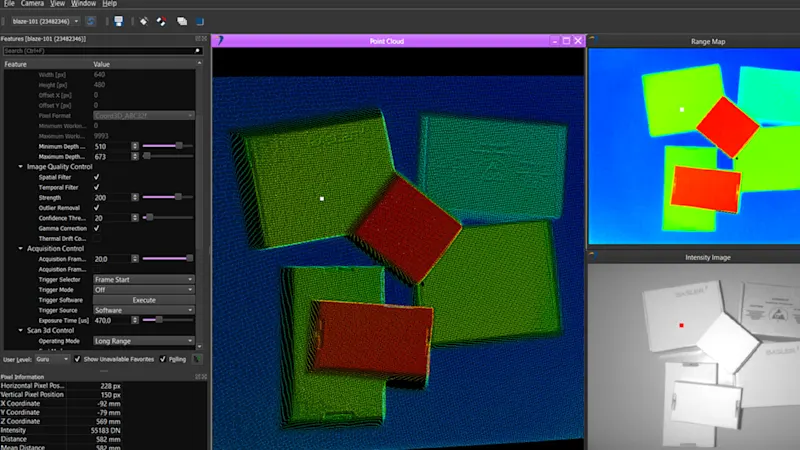Toggle the Spatial Filter checkbox
800x450 pixels.
click(x=97, y=177)
